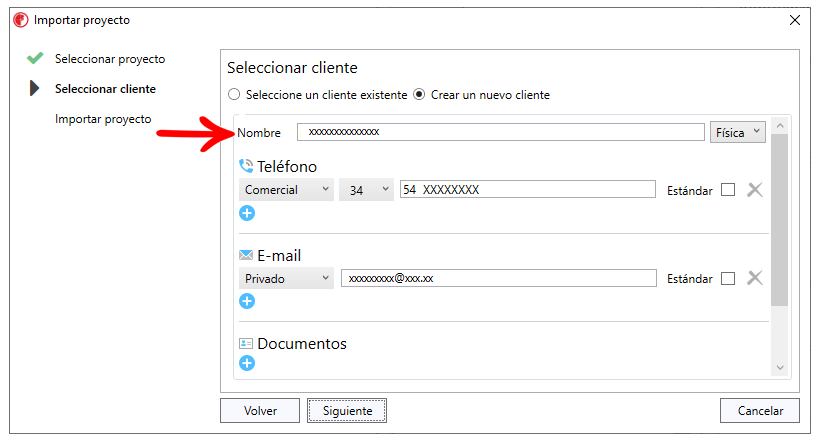
Task: Add a new document entry
Action: pyautogui.click(x=247, y=363)
